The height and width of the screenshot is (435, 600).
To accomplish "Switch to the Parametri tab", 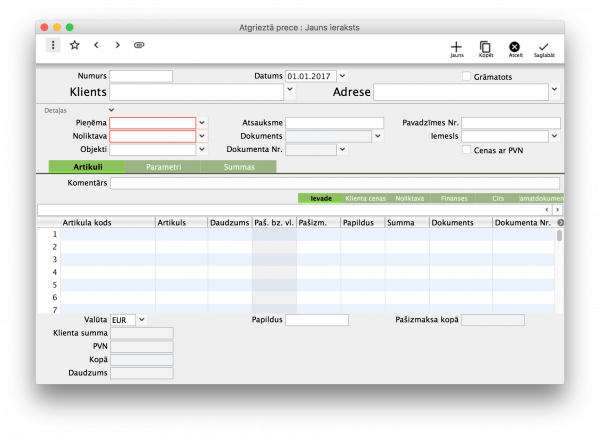I will (x=163, y=166).
